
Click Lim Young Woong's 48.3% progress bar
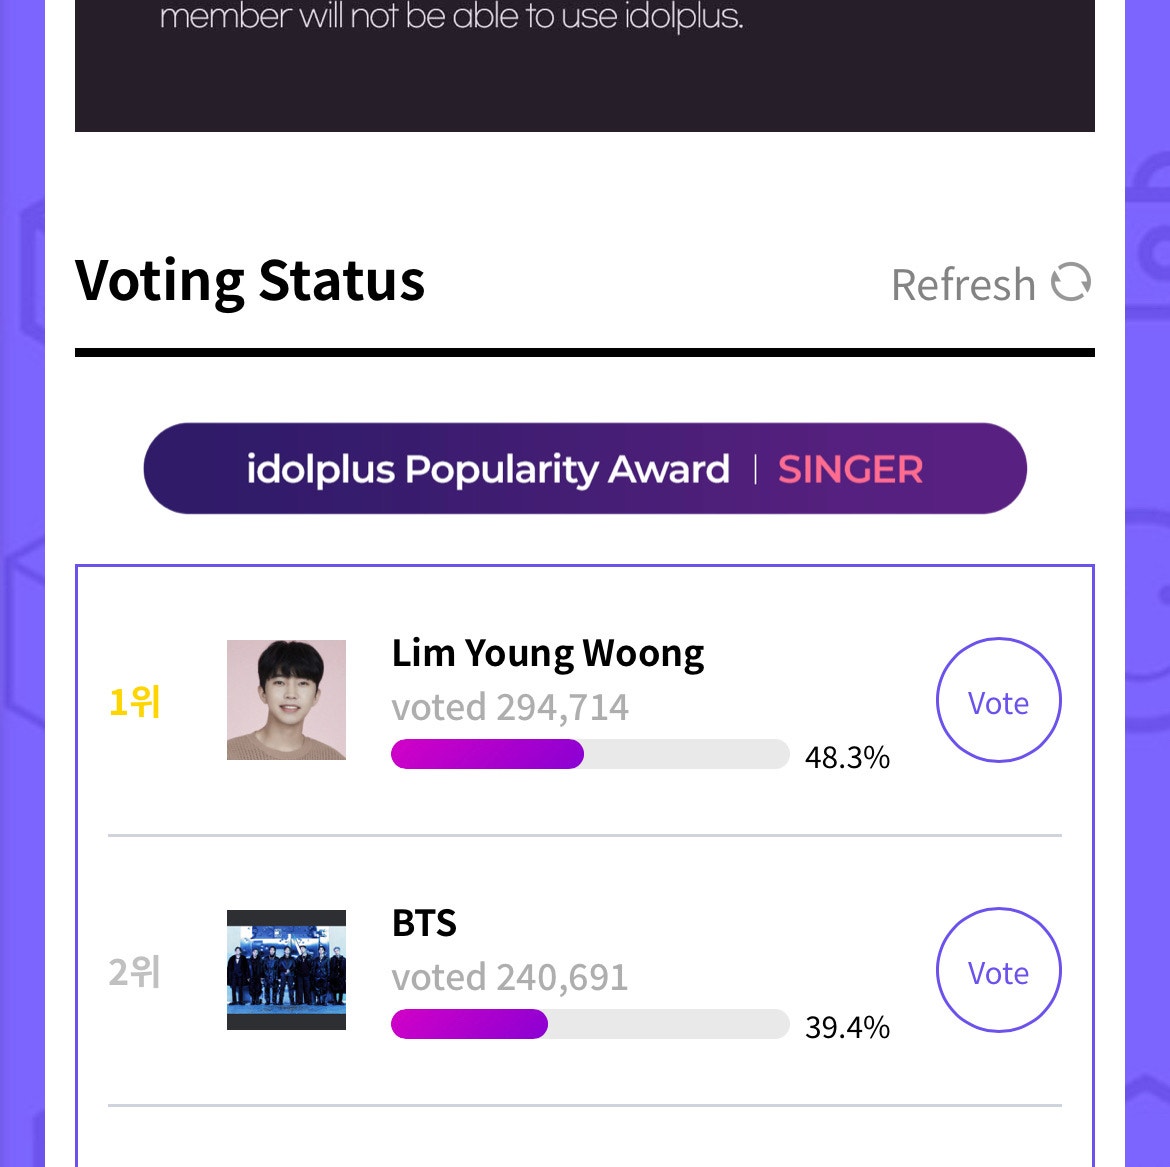pyautogui.click(x=590, y=754)
